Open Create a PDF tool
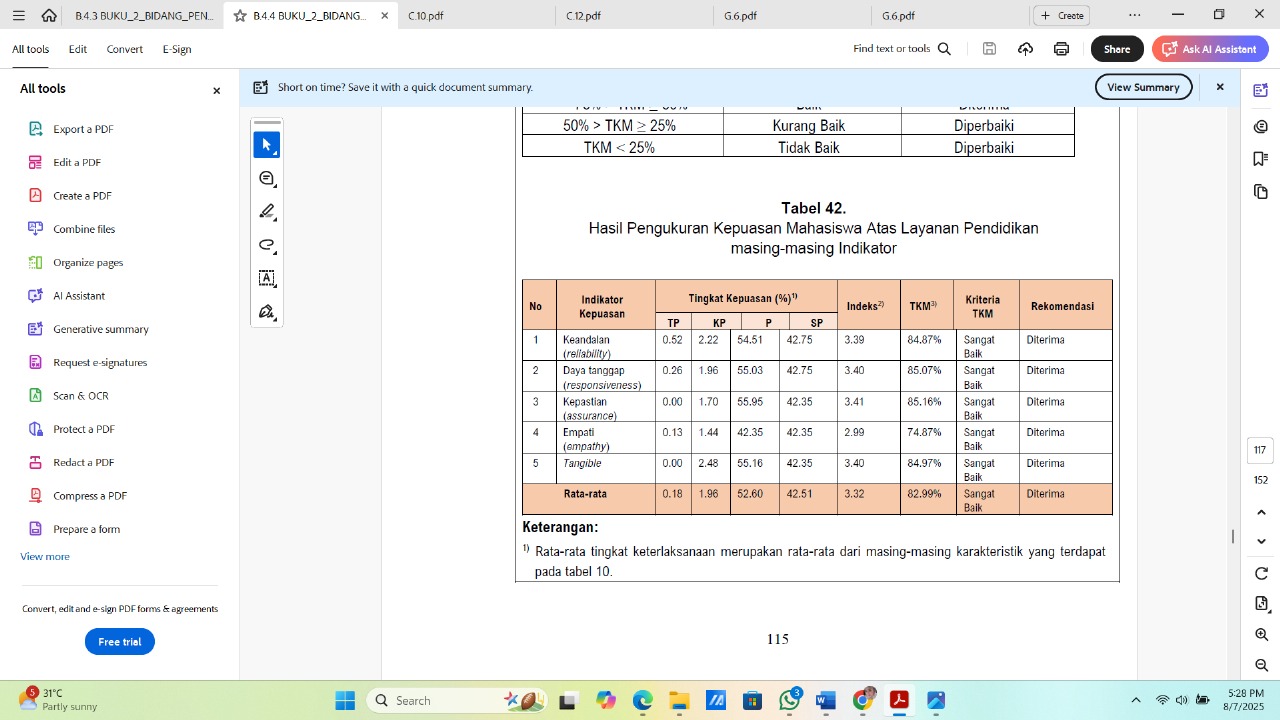Screen dimensions: 1280x720 click(82, 196)
